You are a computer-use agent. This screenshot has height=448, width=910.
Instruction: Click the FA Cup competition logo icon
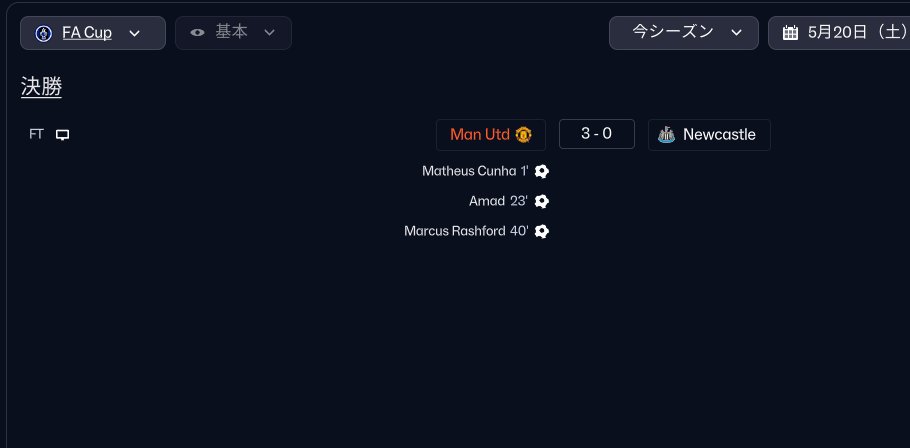pyautogui.click(x=44, y=33)
